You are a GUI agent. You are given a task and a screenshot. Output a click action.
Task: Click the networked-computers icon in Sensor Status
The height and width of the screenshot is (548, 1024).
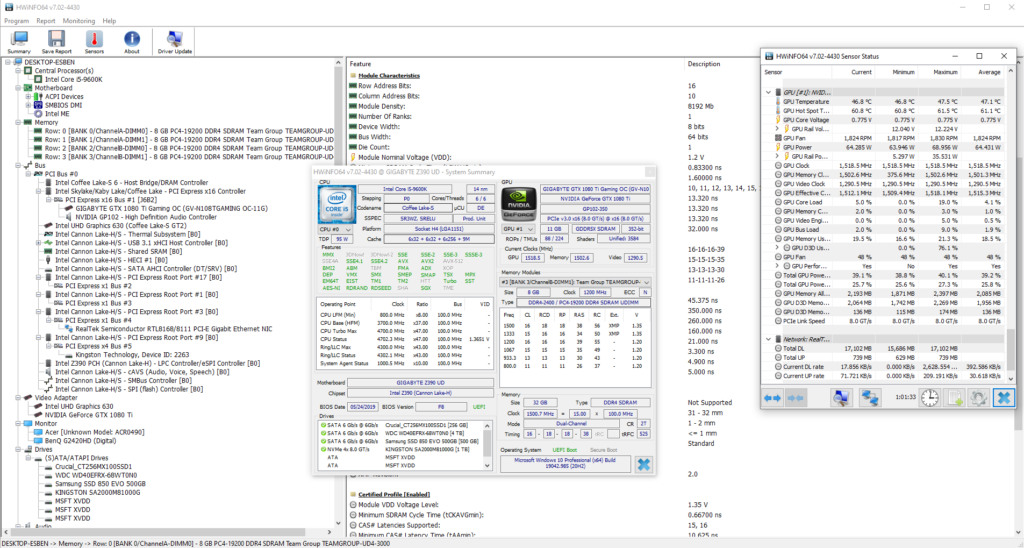tap(869, 397)
